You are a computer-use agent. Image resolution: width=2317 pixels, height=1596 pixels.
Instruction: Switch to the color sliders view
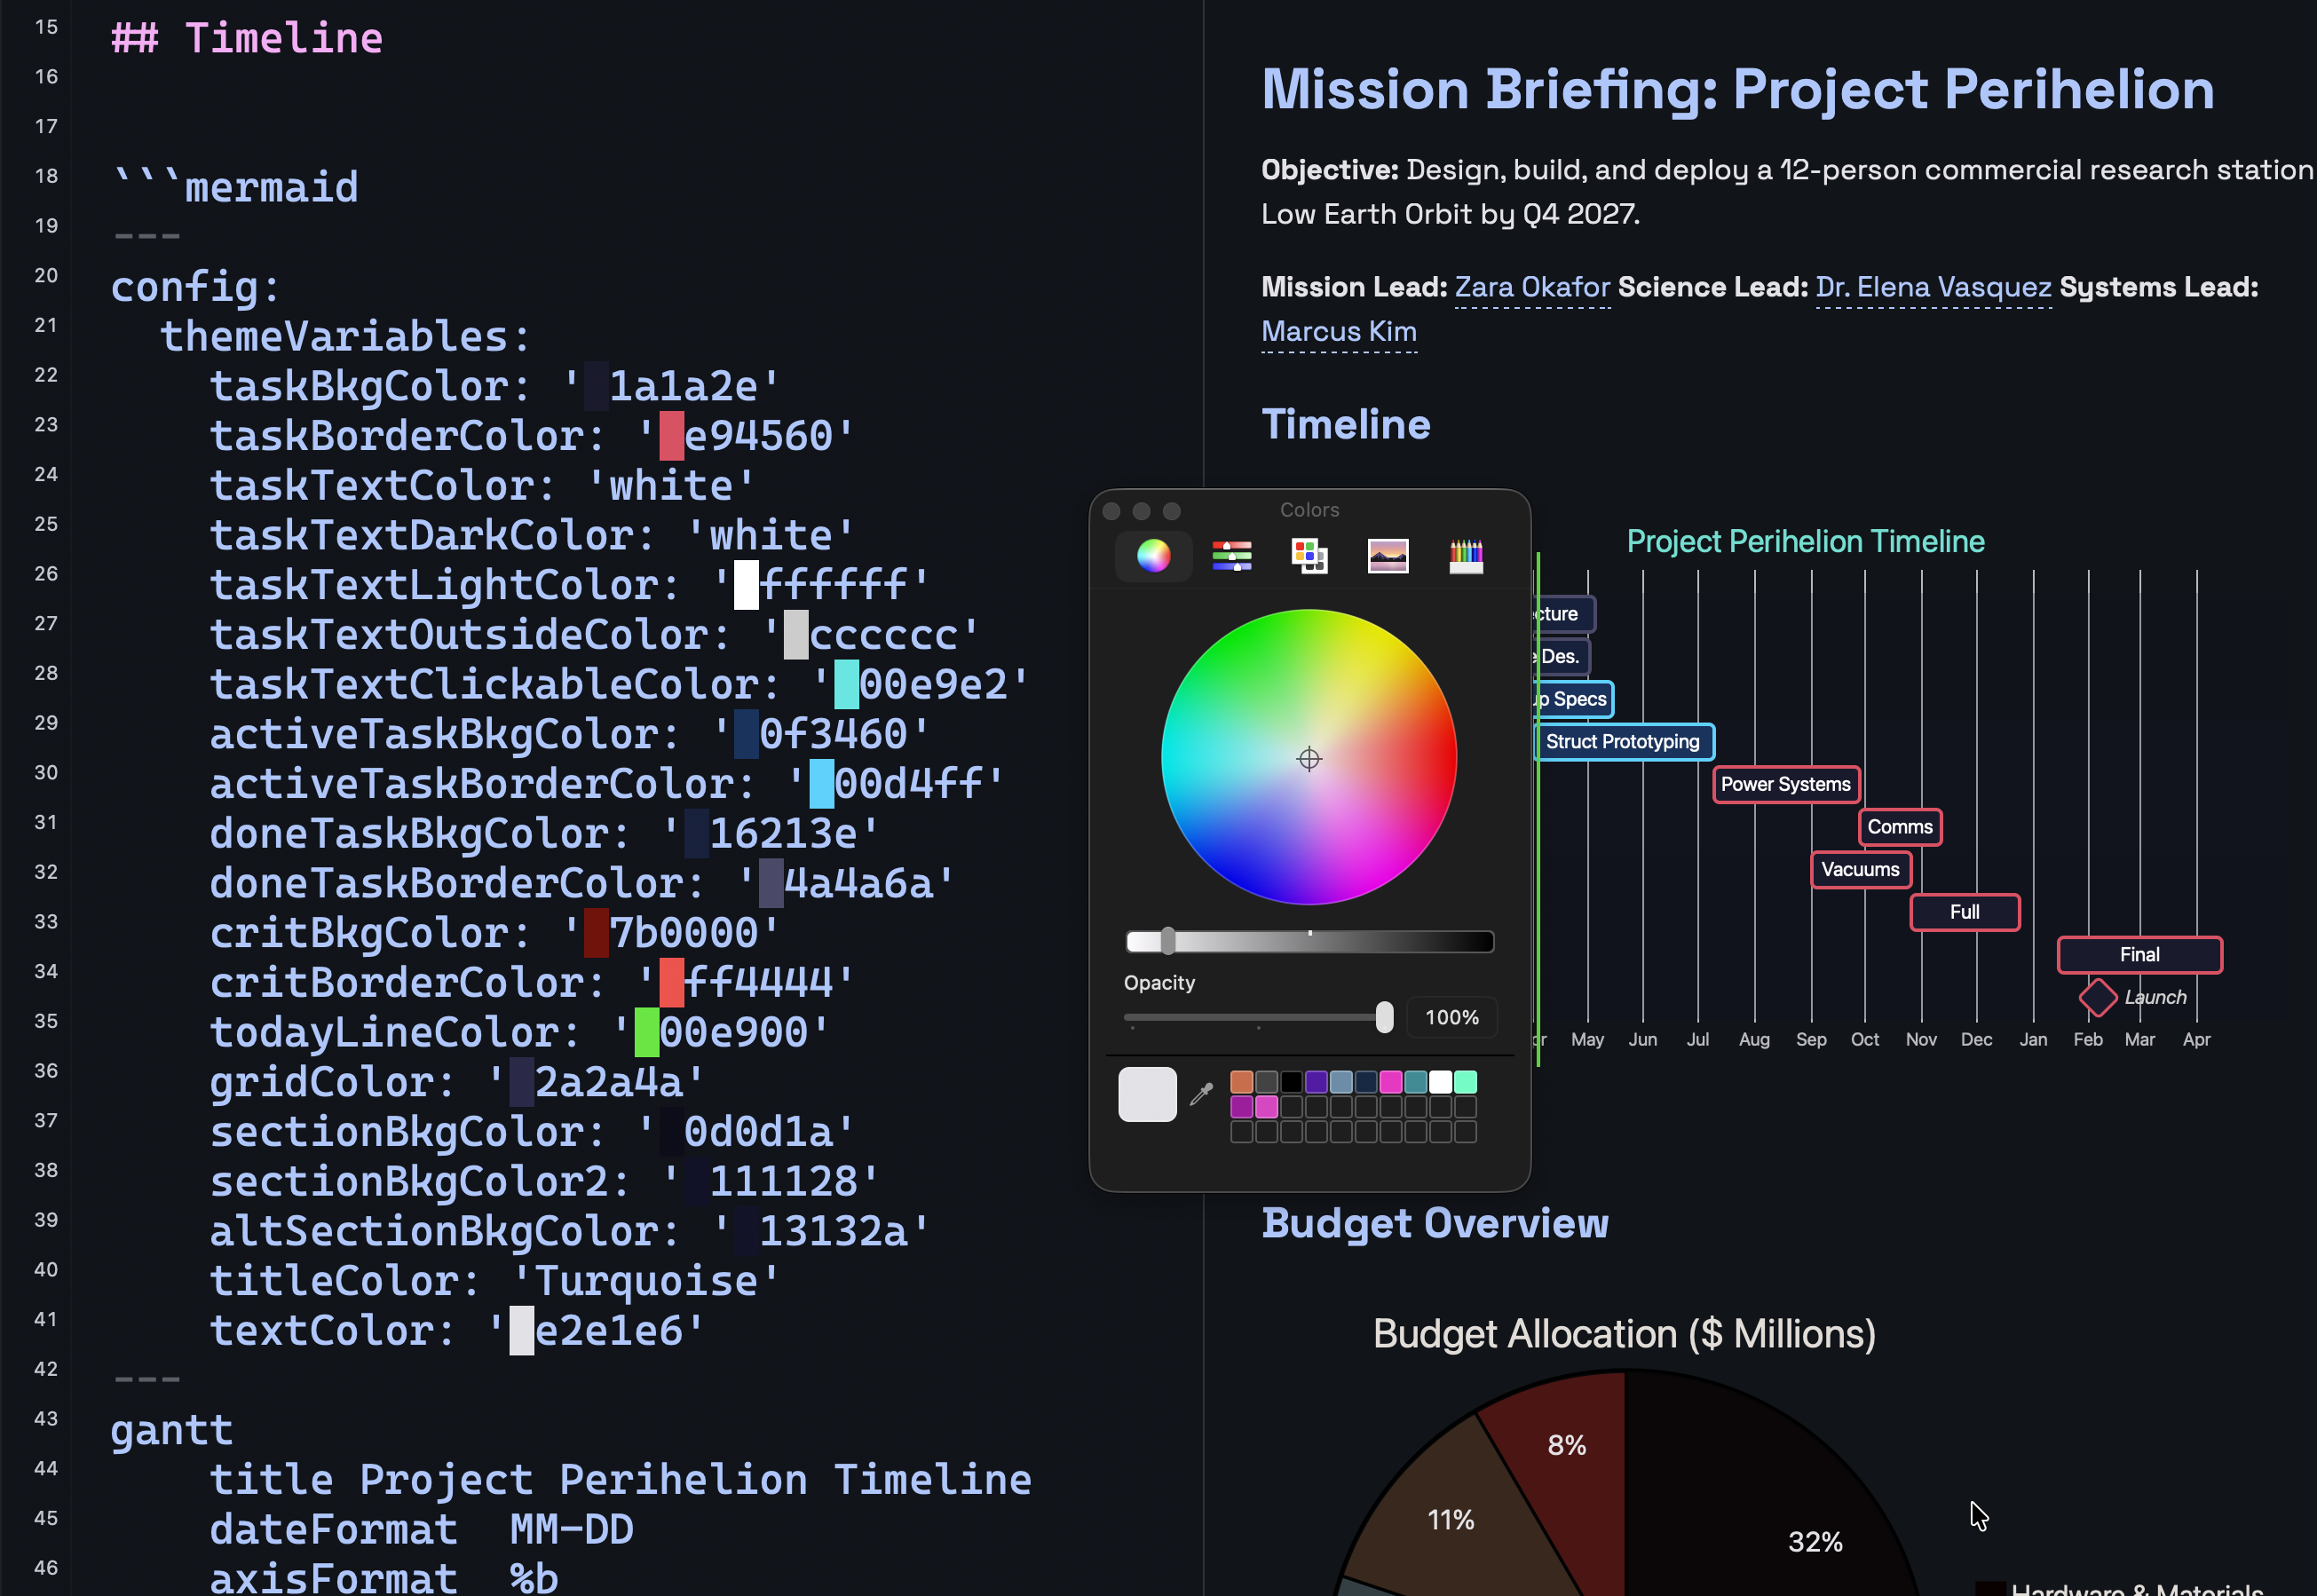1231,555
